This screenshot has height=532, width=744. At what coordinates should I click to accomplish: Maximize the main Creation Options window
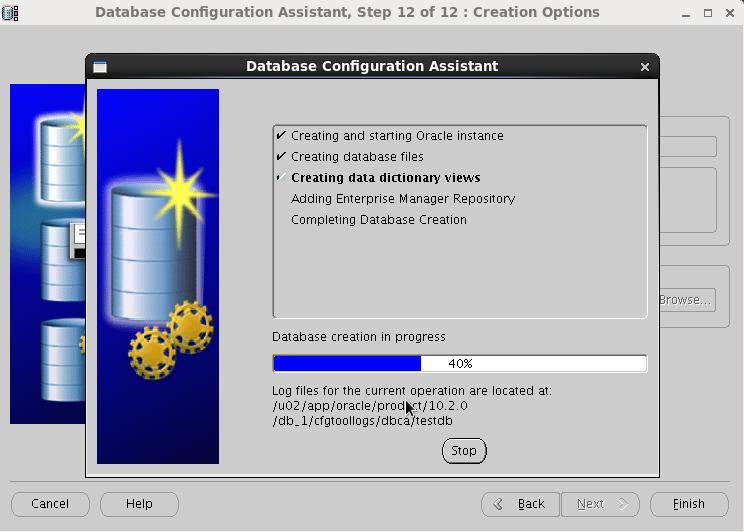pos(708,13)
